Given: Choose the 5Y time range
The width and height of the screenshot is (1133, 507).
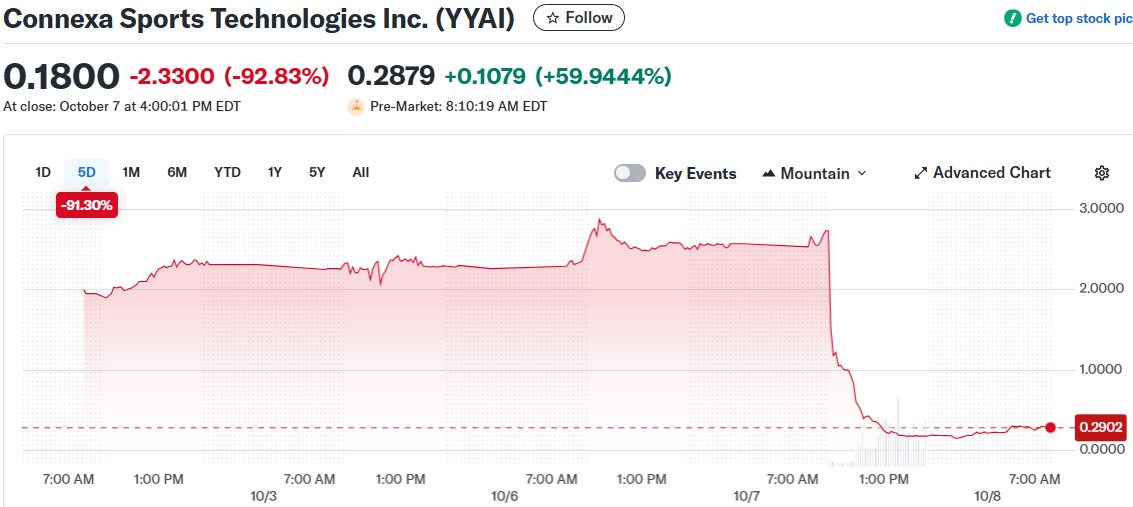Looking at the screenshot, I should [x=317, y=172].
